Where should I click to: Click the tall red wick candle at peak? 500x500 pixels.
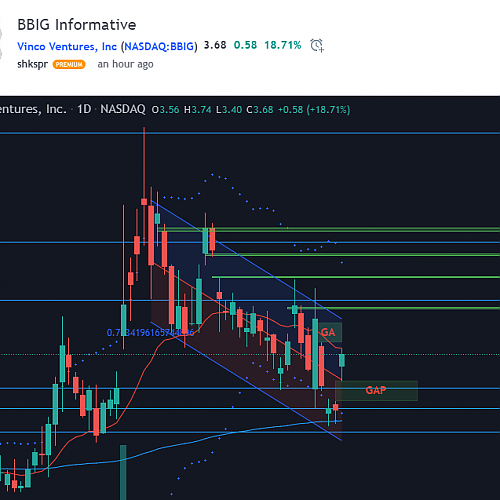point(144,186)
